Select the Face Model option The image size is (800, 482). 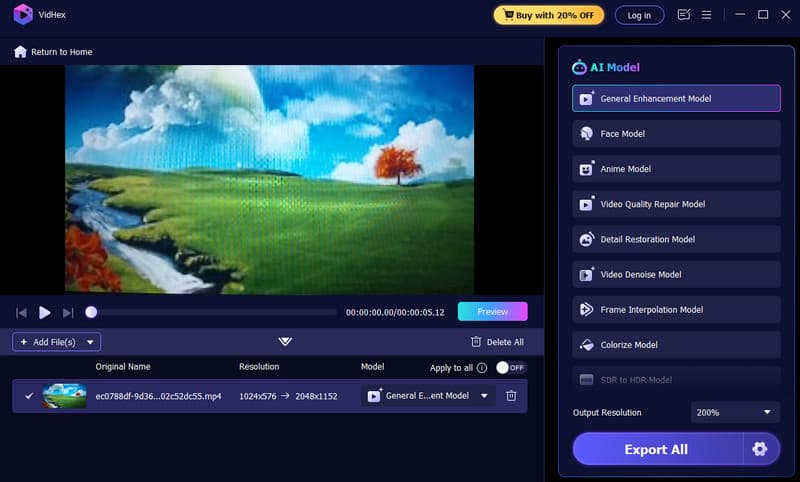tap(676, 134)
